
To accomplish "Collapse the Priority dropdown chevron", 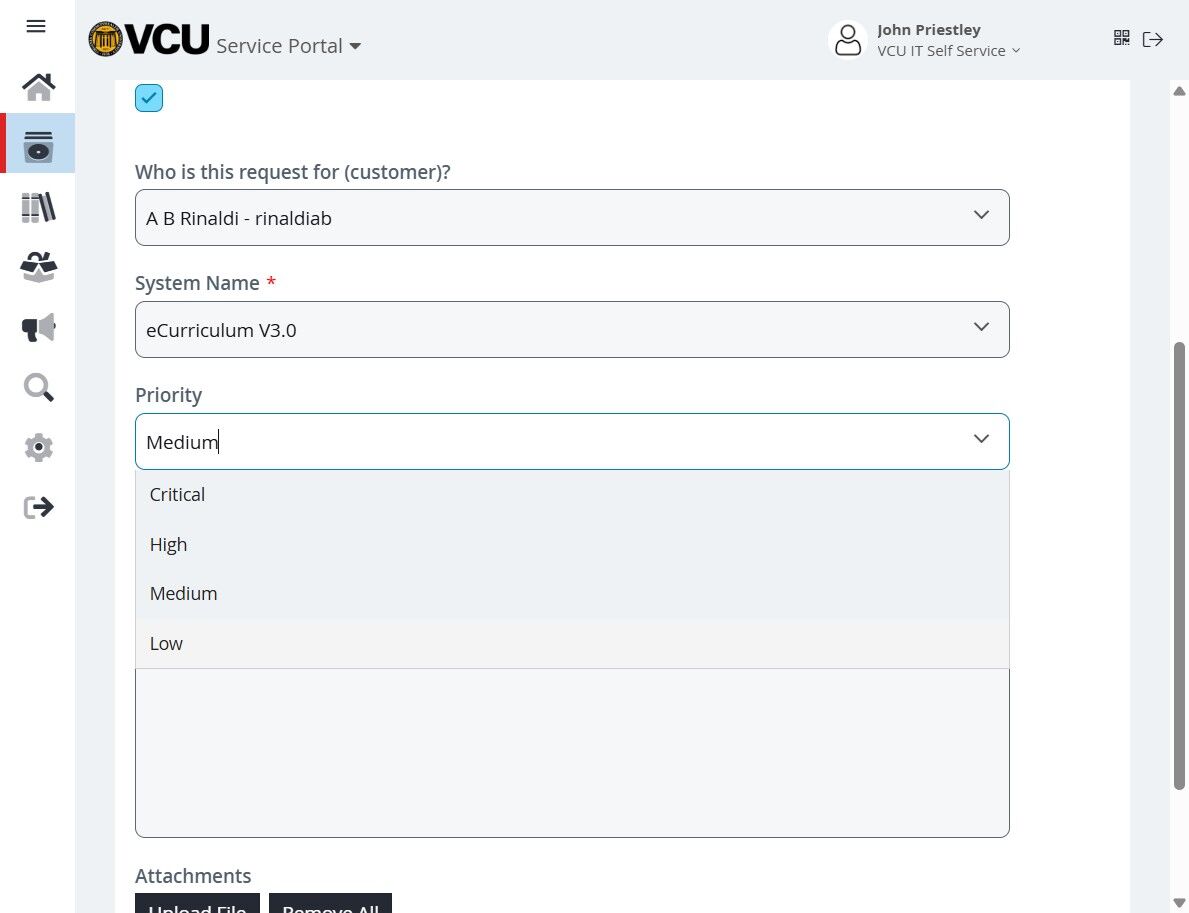I will [x=981, y=440].
